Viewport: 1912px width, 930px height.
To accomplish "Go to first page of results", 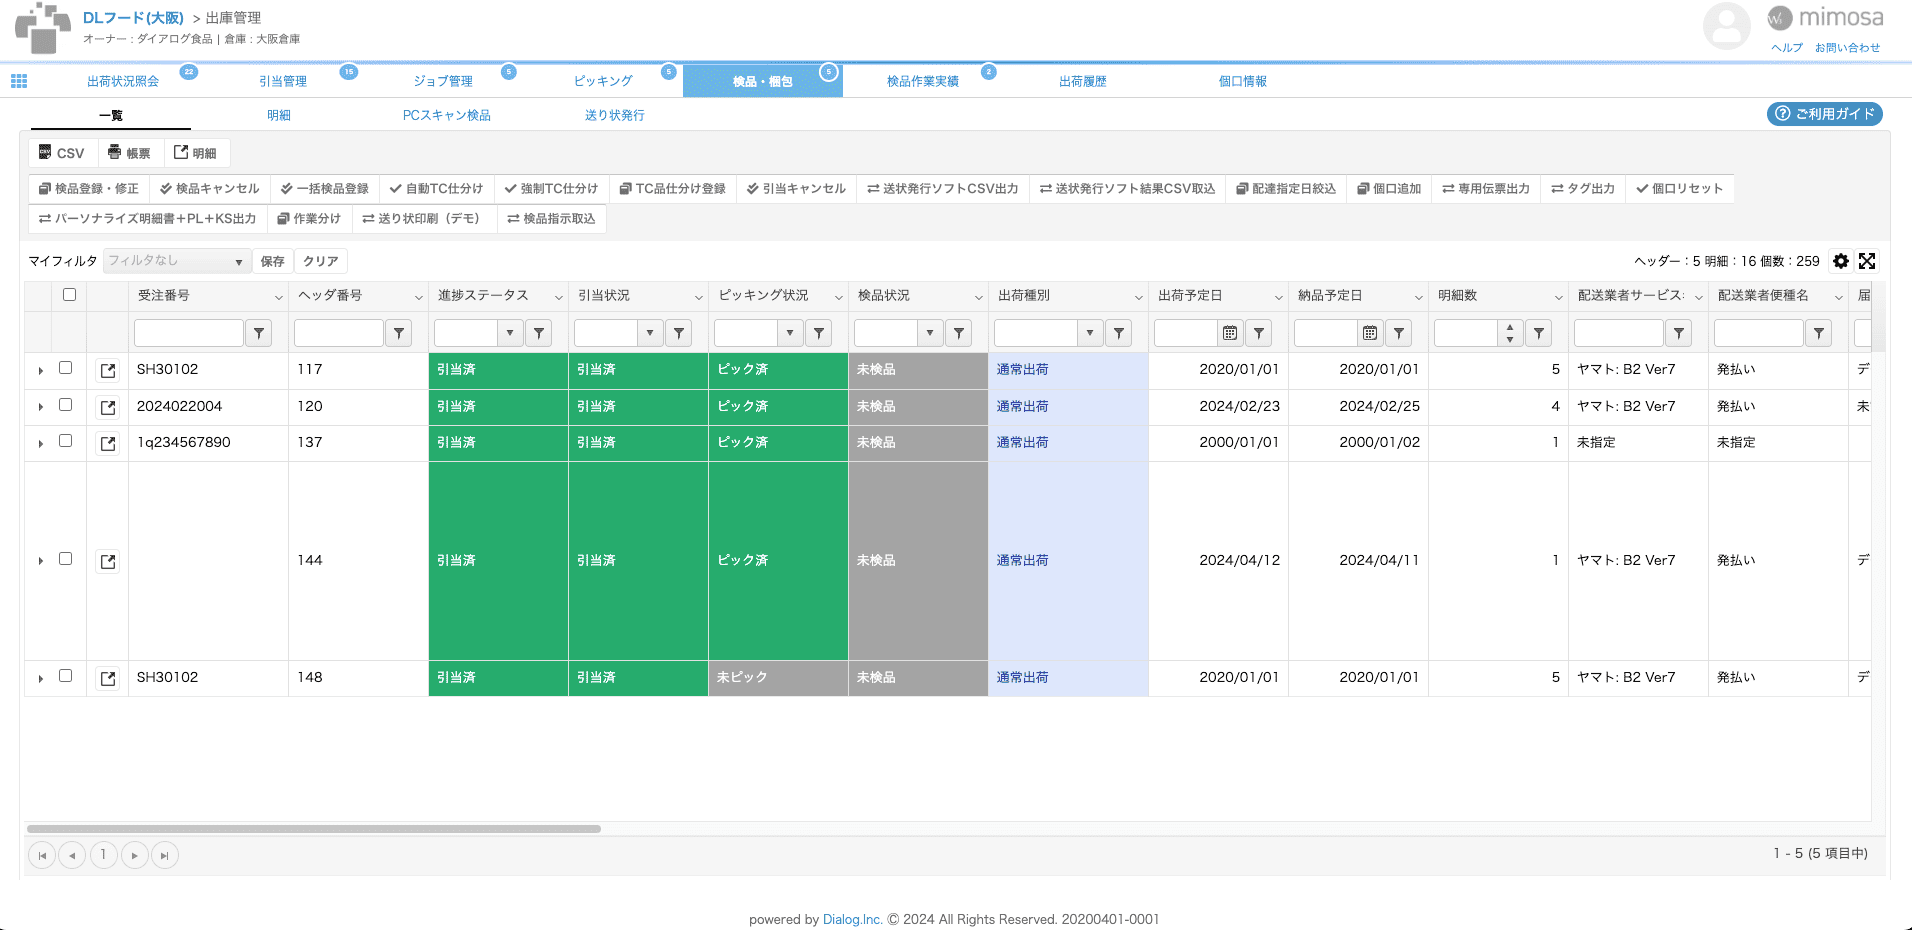I will coord(42,855).
